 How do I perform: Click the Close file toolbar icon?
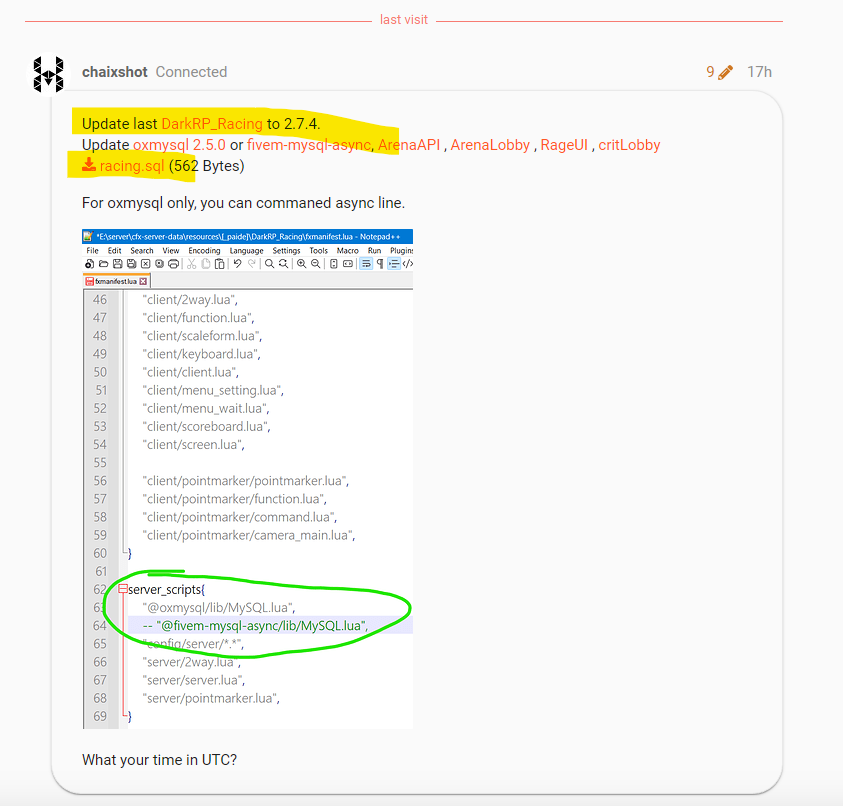click(145, 263)
